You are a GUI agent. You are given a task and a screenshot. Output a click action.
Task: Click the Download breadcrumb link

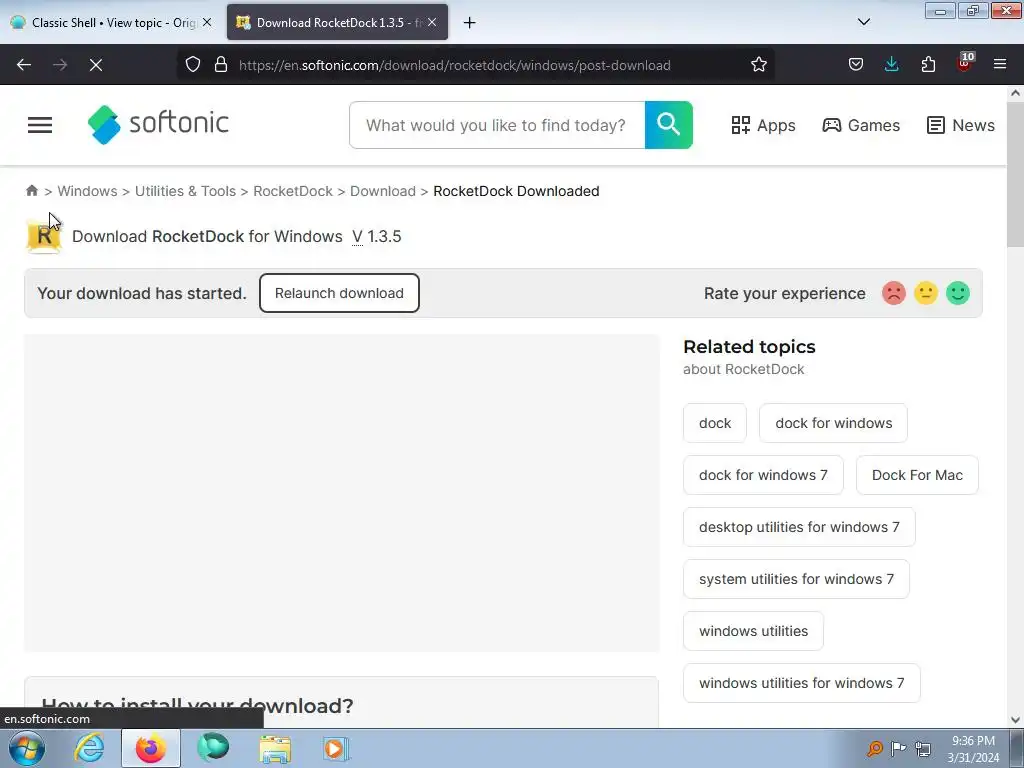pos(383,191)
